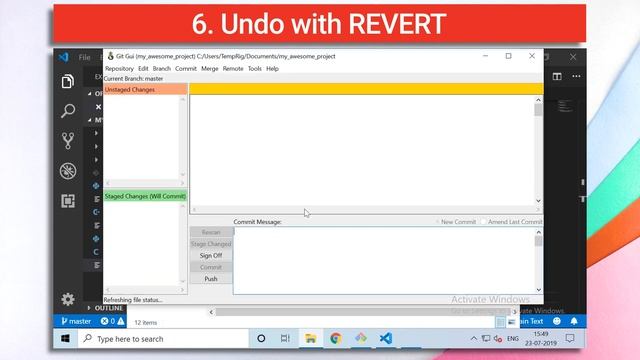The height and width of the screenshot is (360, 640).
Task: Open Git Gui Branch menu
Action: tap(162, 69)
